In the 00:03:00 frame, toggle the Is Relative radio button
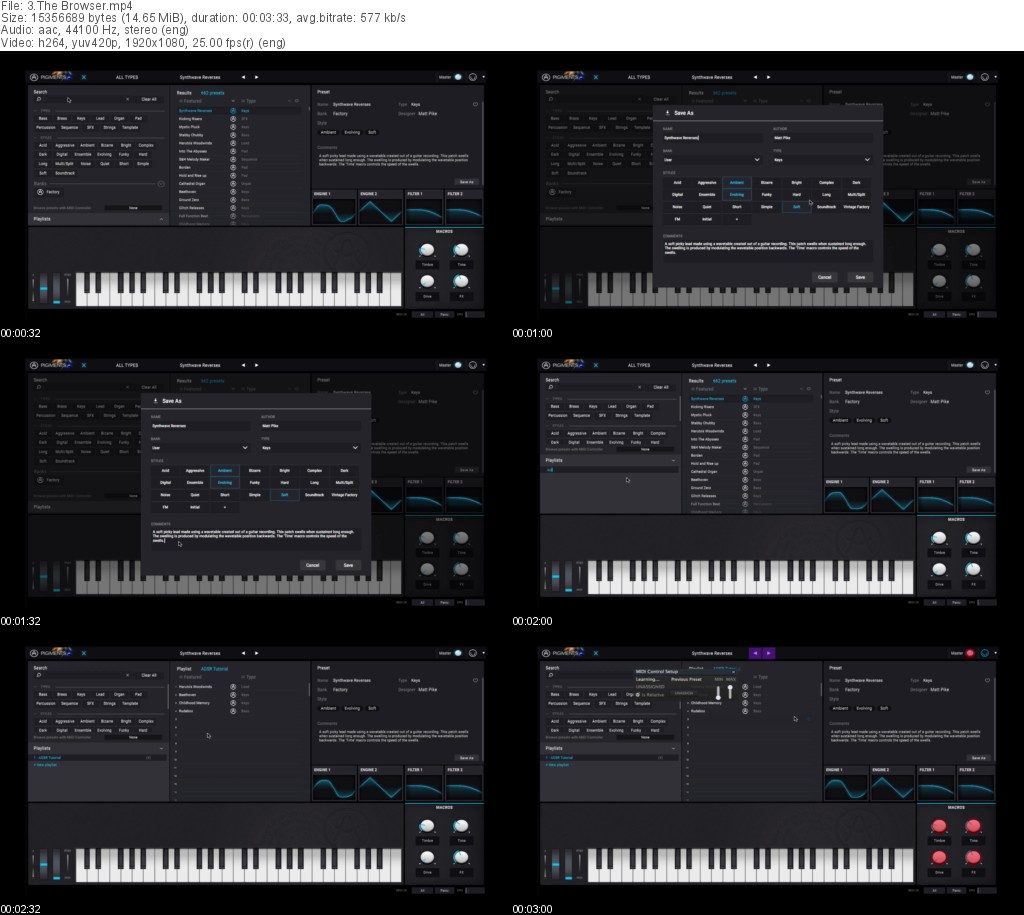The width and height of the screenshot is (1024, 915). (x=638, y=695)
